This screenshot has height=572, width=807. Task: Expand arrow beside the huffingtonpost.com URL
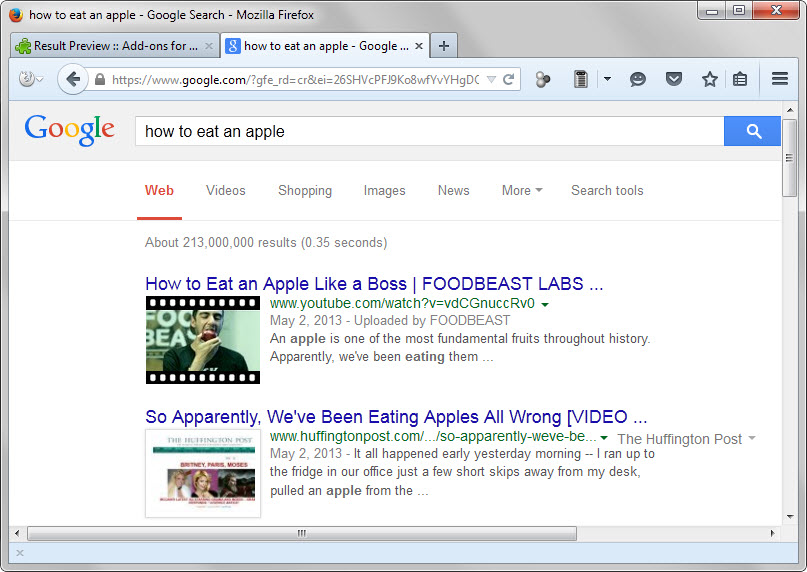[x=604, y=438]
